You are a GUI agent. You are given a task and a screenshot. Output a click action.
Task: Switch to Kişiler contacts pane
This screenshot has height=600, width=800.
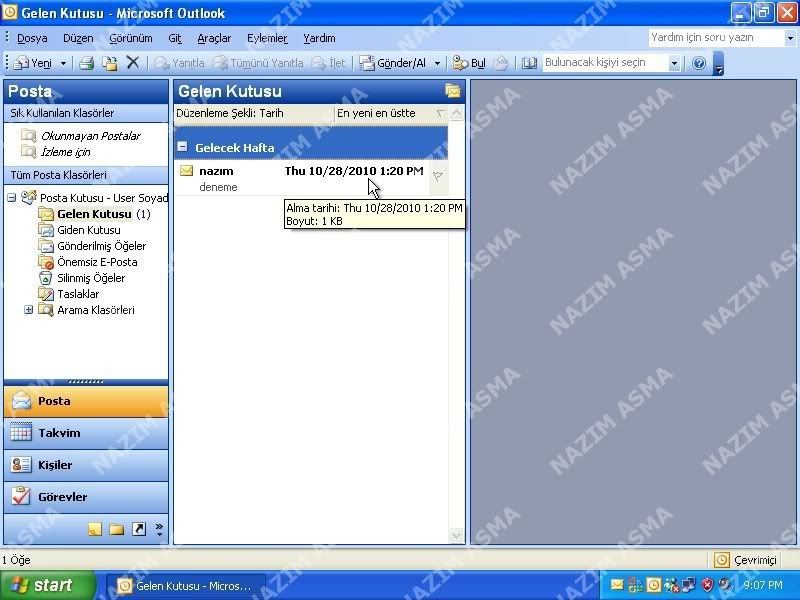(86, 465)
